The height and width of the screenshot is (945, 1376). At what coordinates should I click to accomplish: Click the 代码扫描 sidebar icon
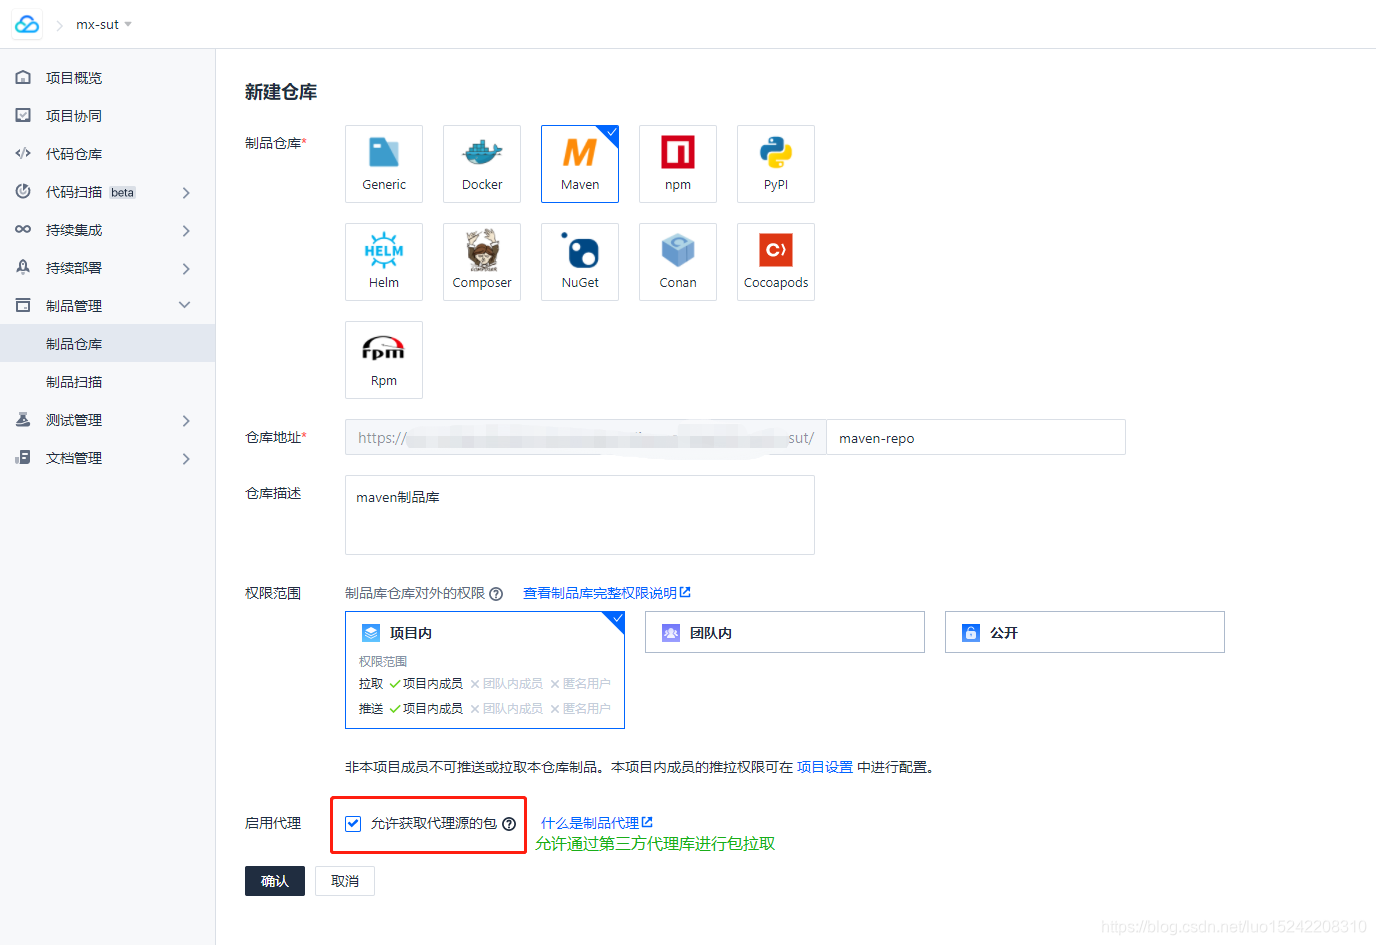pyautogui.click(x=23, y=191)
